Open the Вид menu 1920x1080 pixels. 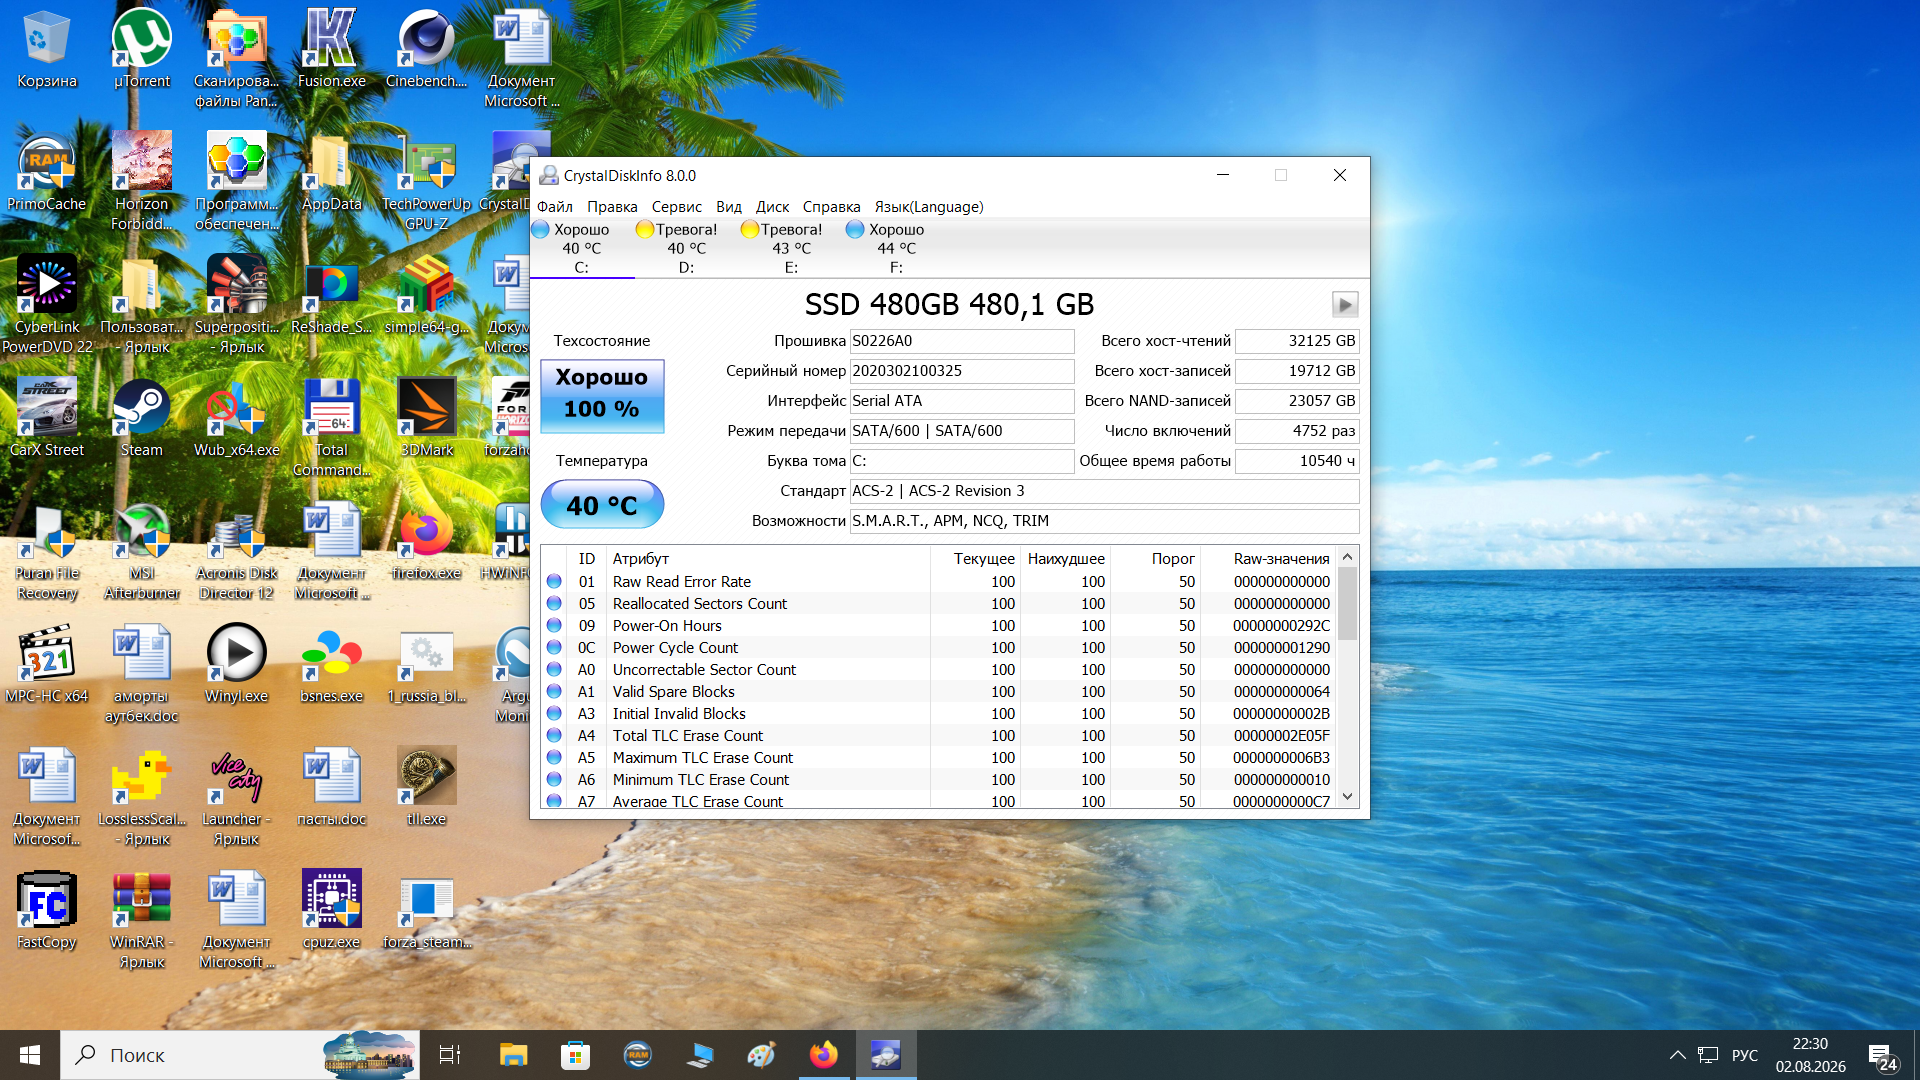tap(729, 207)
